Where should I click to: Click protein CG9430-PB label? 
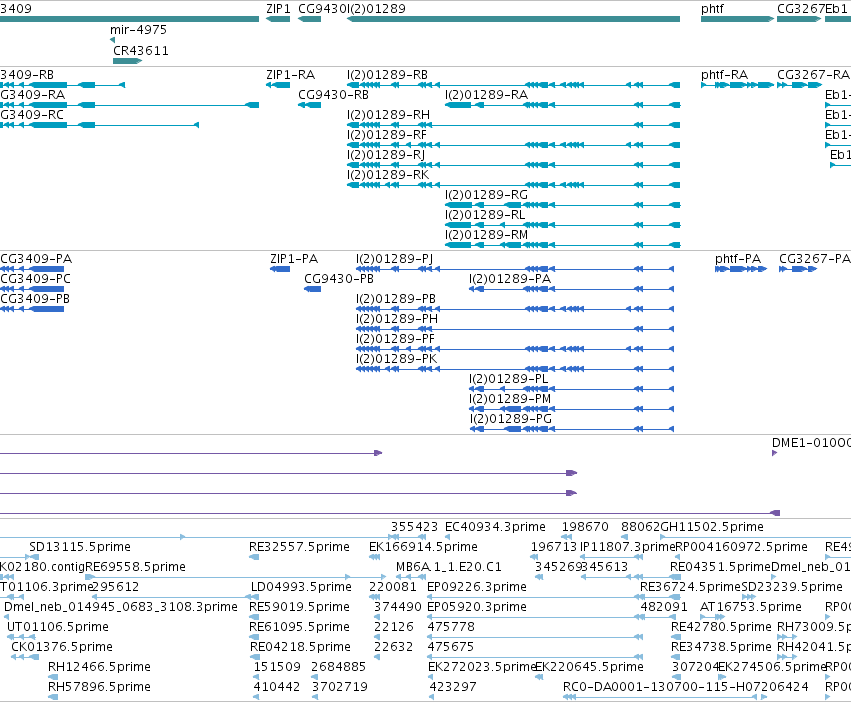(339, 279)
